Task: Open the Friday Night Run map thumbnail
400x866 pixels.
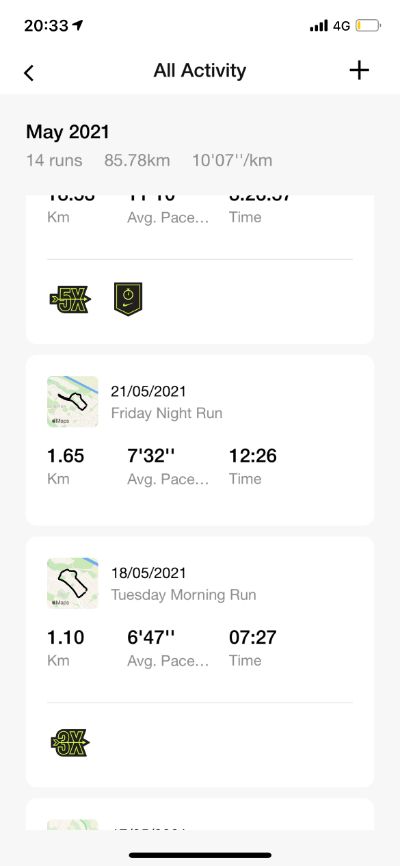Action: click(72, 402)
